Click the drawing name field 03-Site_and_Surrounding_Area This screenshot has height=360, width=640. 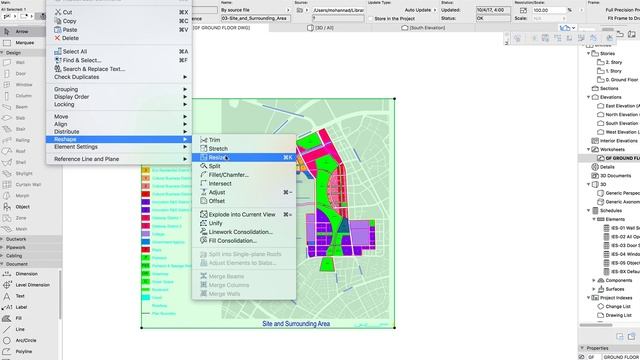point(256,18)
